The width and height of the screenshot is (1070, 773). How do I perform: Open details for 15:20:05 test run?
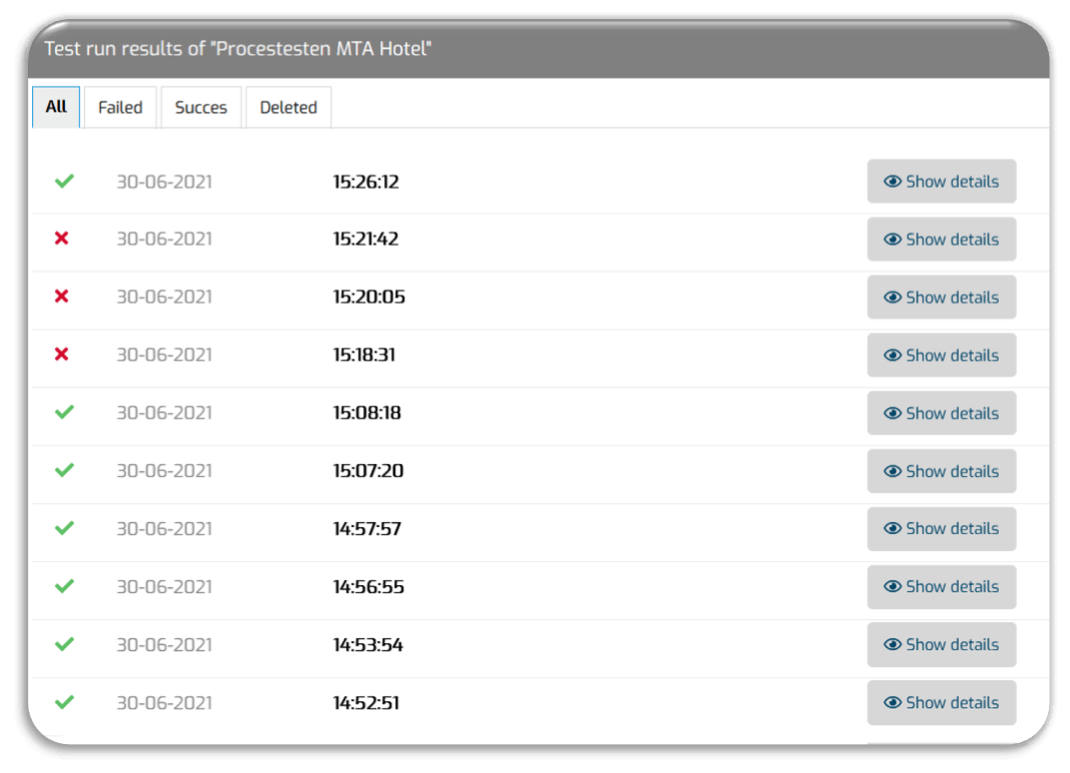point(942,297)
